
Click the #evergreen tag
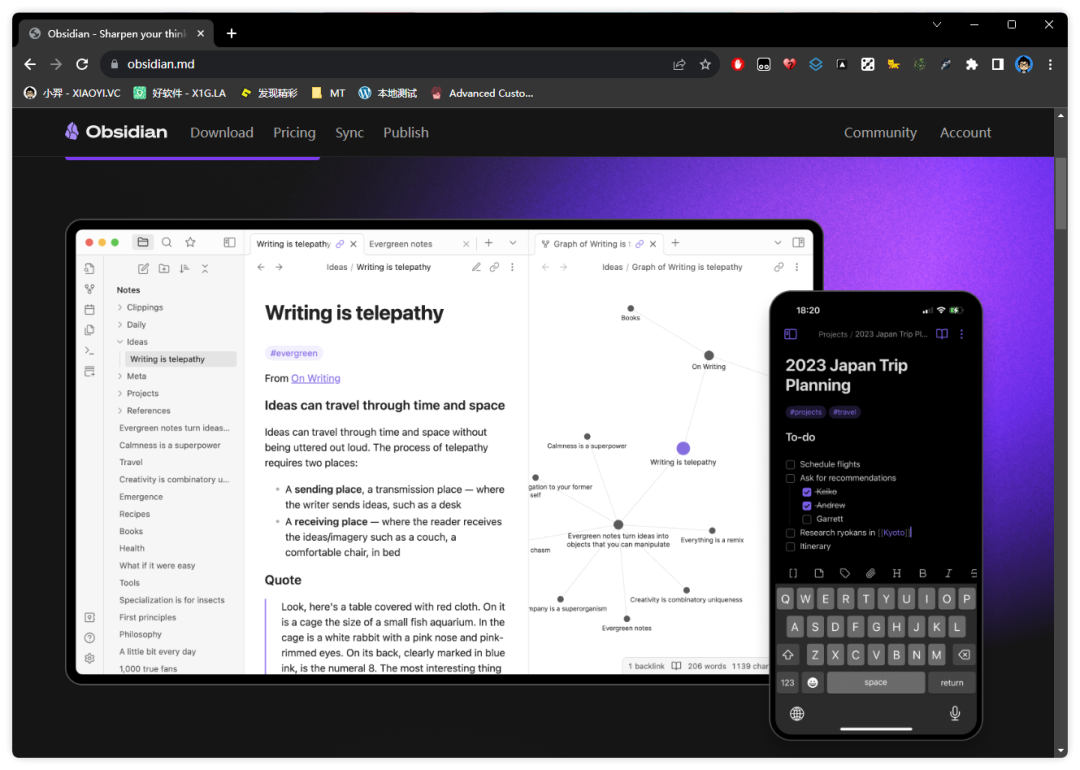click(x=294, y=353)
